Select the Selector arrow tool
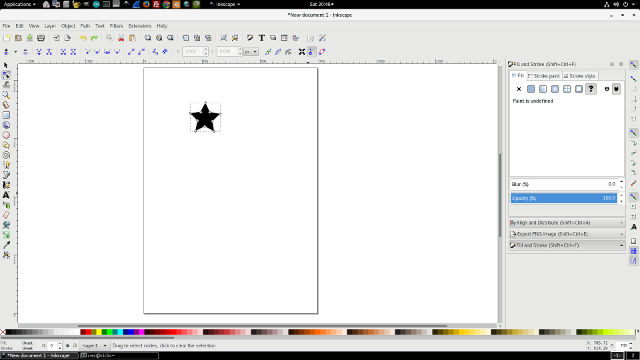 [6, 65]
